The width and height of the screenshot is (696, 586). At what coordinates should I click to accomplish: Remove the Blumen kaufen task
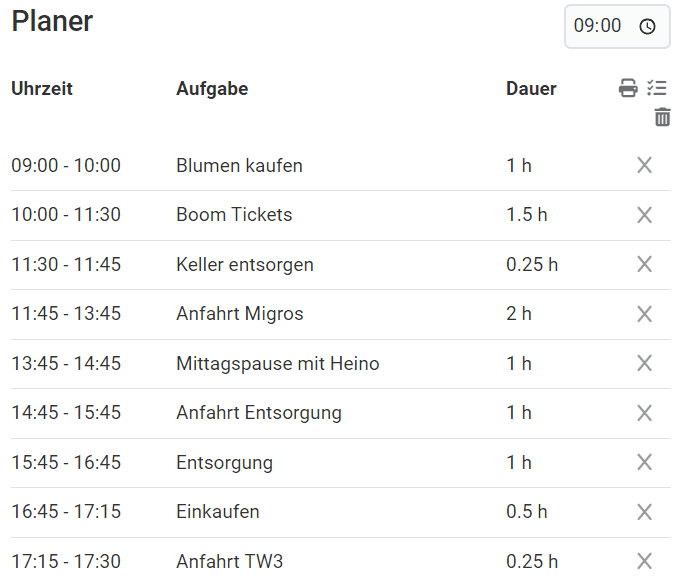click(x=645, y=165)
